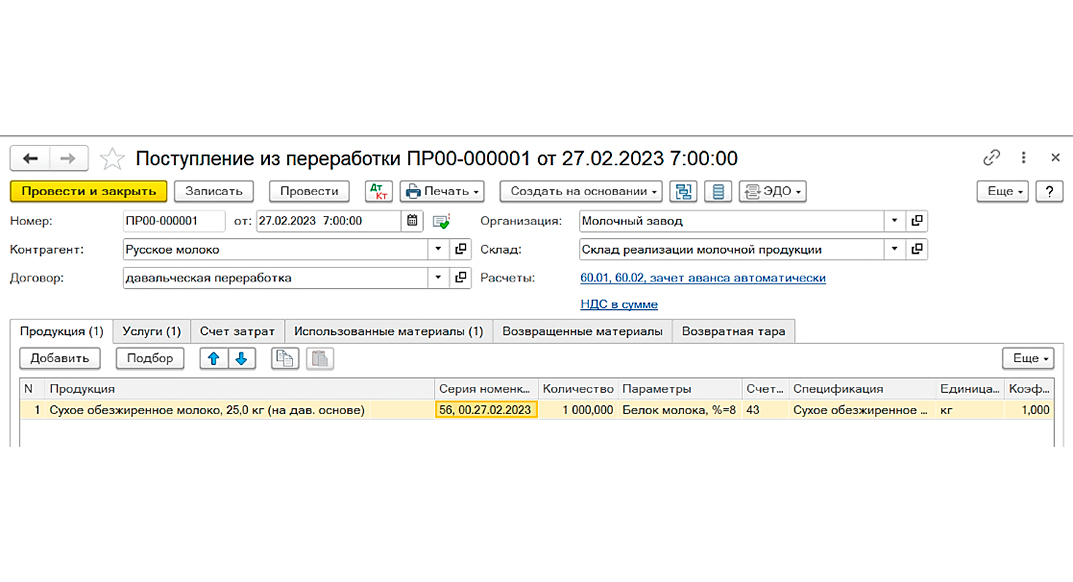This screenshot has width=1073, height=582.
Task: Expand the Организация dropdown
Action: click(x=895, y=221)
